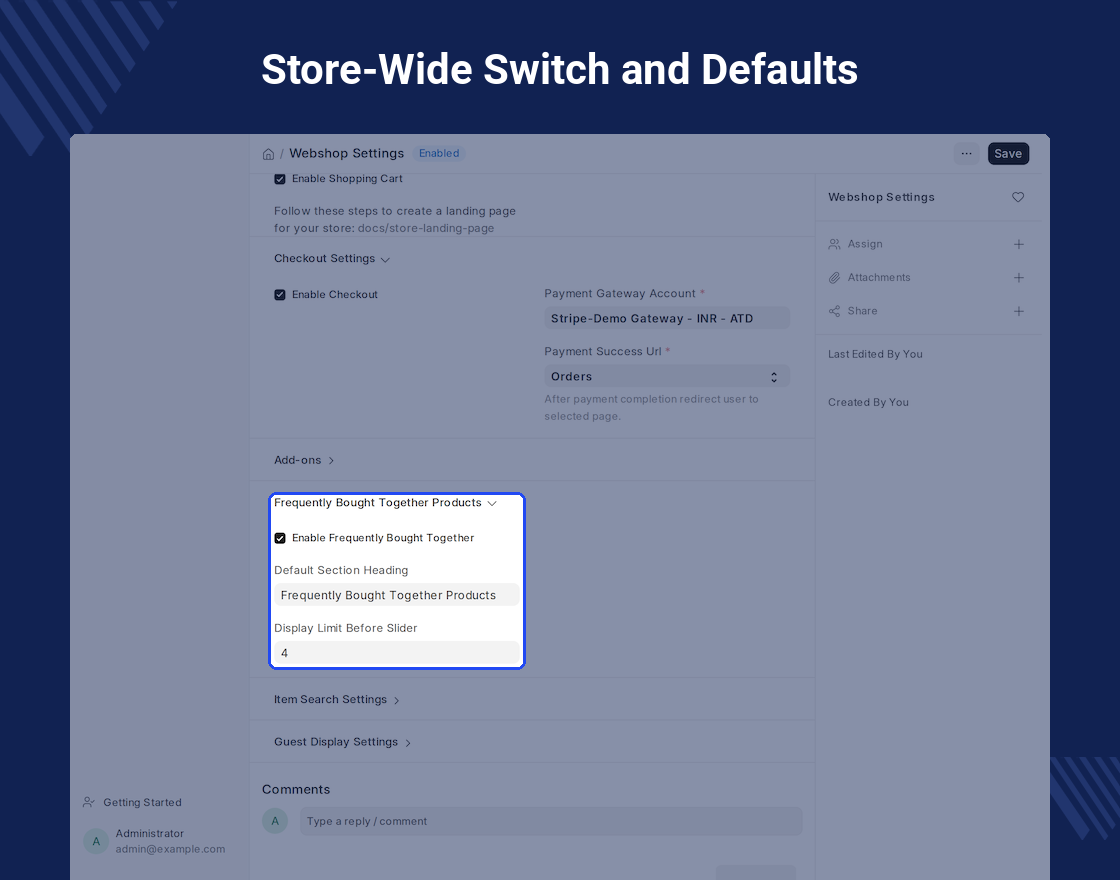
Task: Click the Display Limit Before Slider field
Action: click(396, 653)
